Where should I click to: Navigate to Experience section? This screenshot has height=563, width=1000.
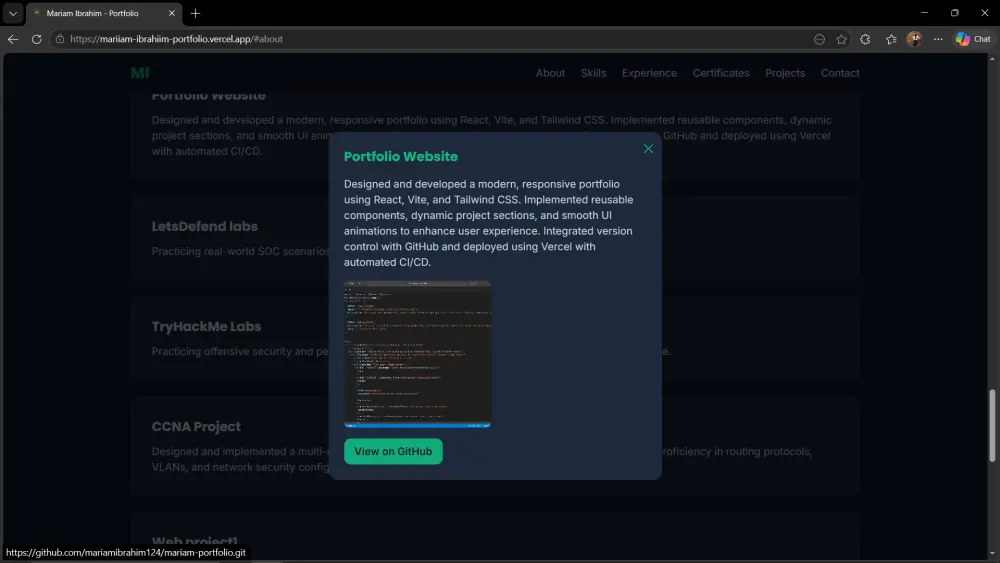(649, 73)
